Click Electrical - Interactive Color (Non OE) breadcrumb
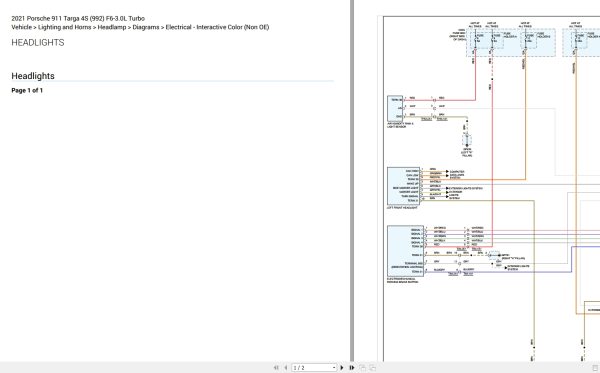 (217, 27)
